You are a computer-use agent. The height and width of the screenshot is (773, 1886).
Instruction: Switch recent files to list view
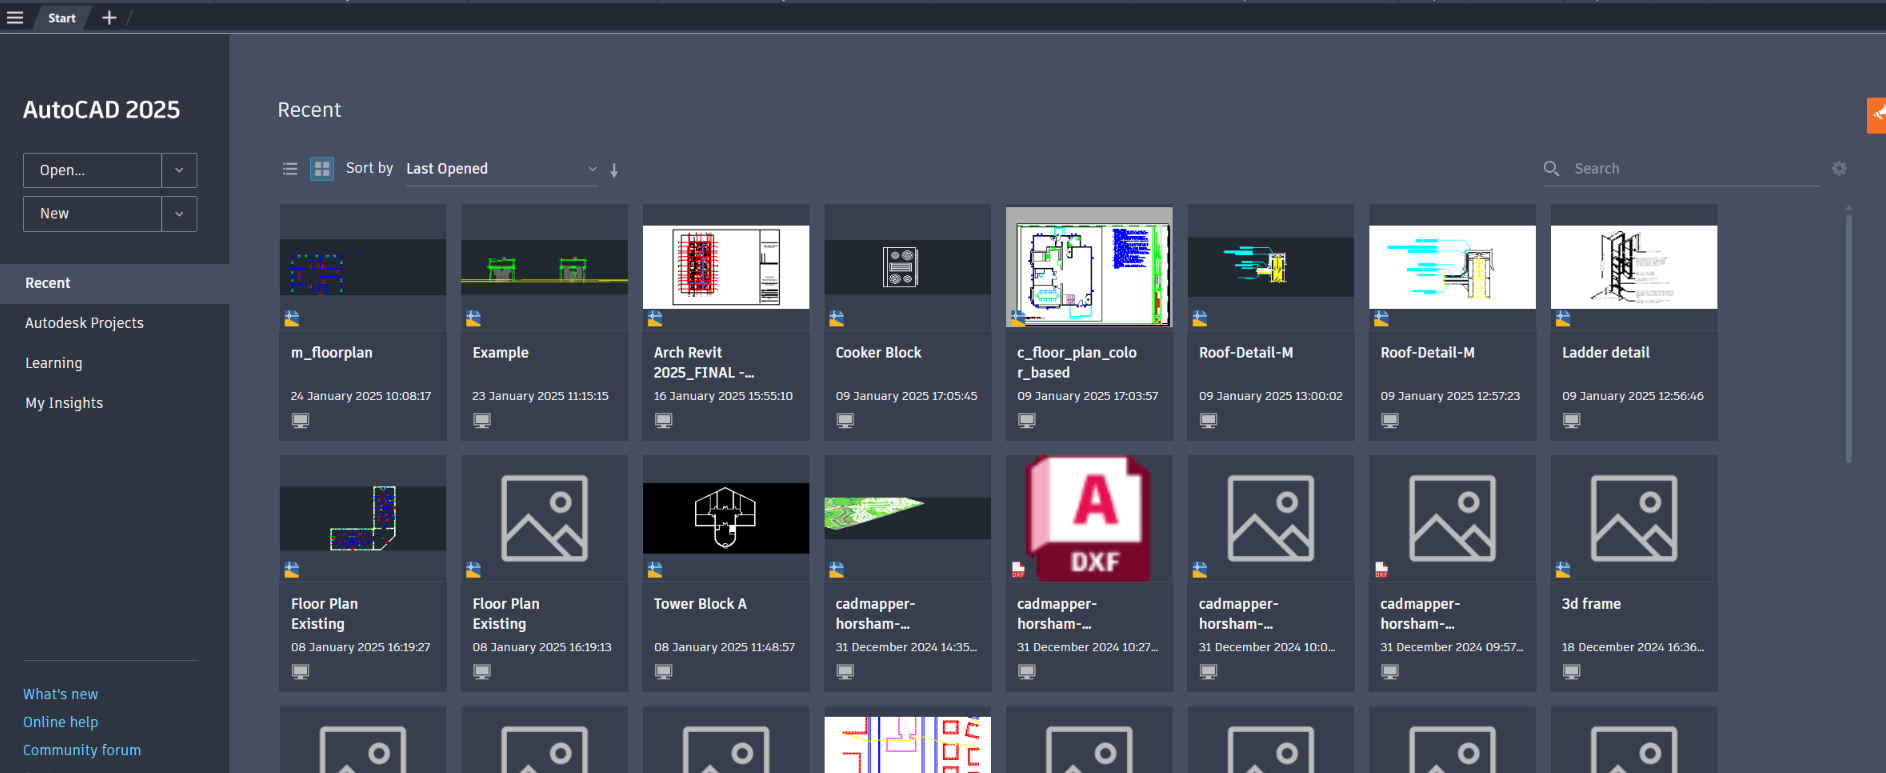pos(290,169)
